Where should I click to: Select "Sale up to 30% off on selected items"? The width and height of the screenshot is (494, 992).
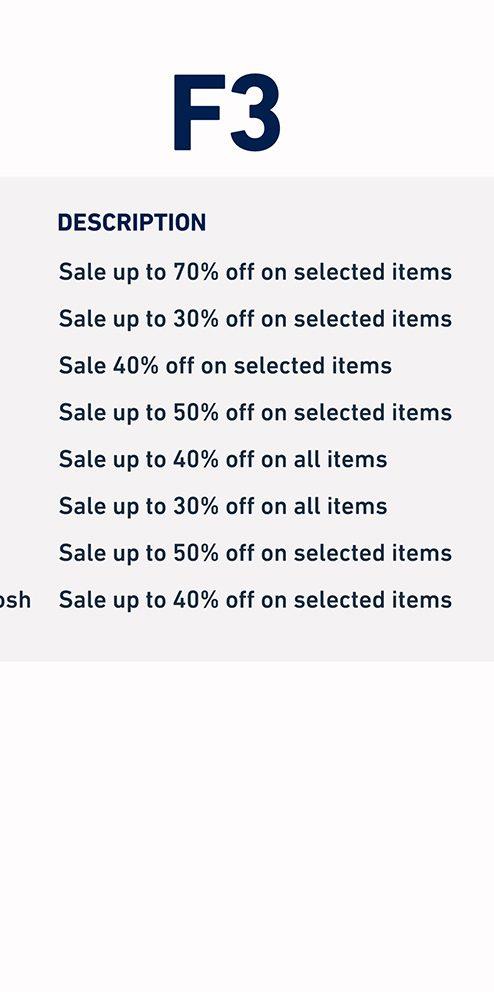(255, 319)
